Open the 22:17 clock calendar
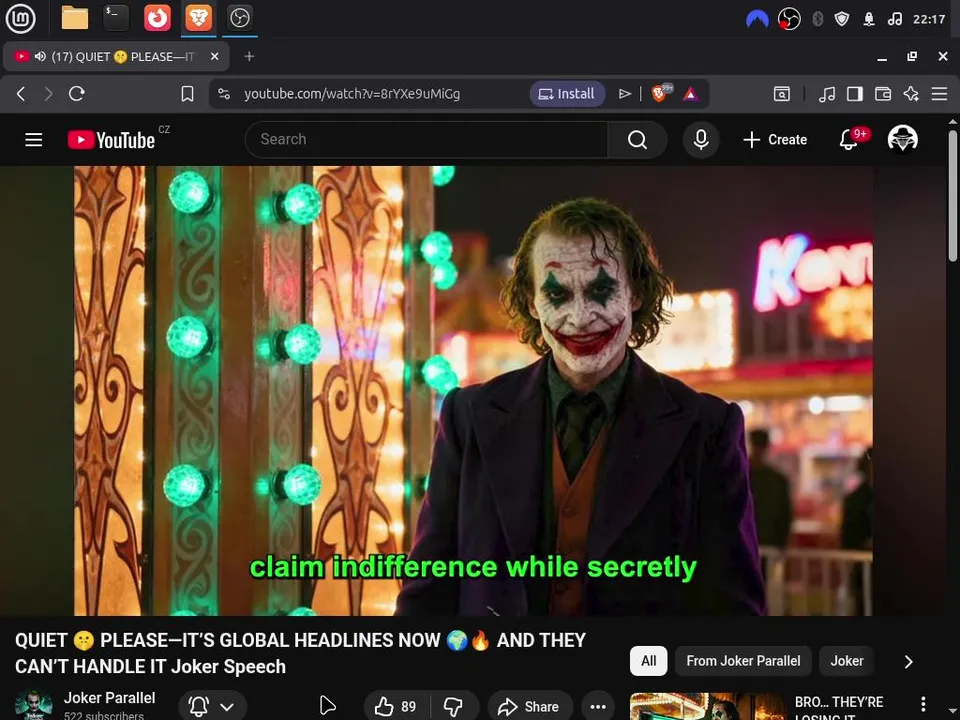This screenshot has width=960, height=720. coord(929,20)
